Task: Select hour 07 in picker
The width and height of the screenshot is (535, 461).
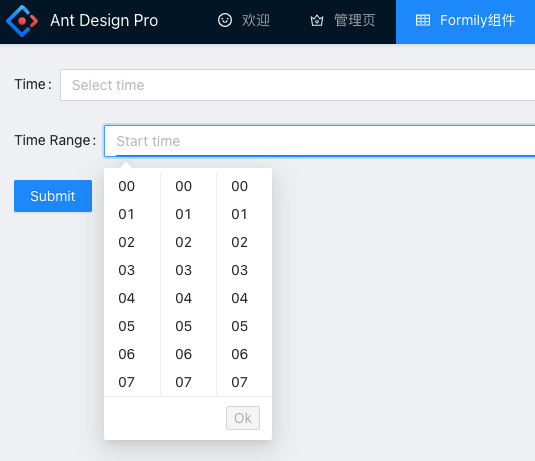Action: coord(132,382)
